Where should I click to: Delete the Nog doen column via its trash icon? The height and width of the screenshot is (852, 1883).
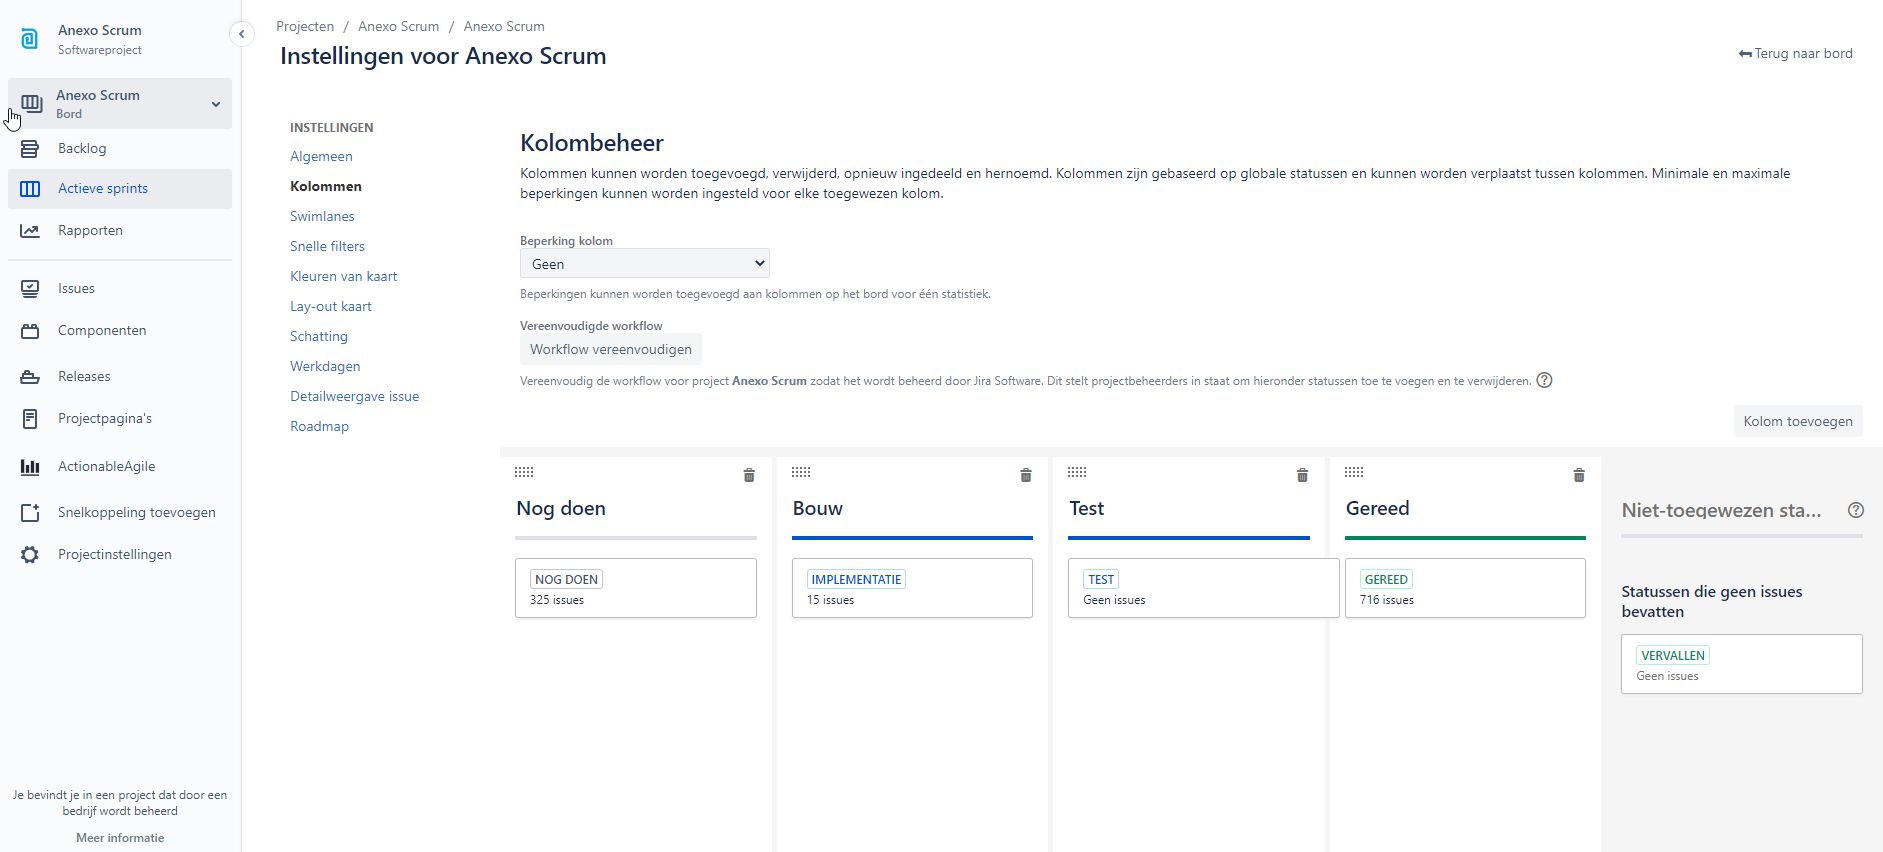(749, 475)
